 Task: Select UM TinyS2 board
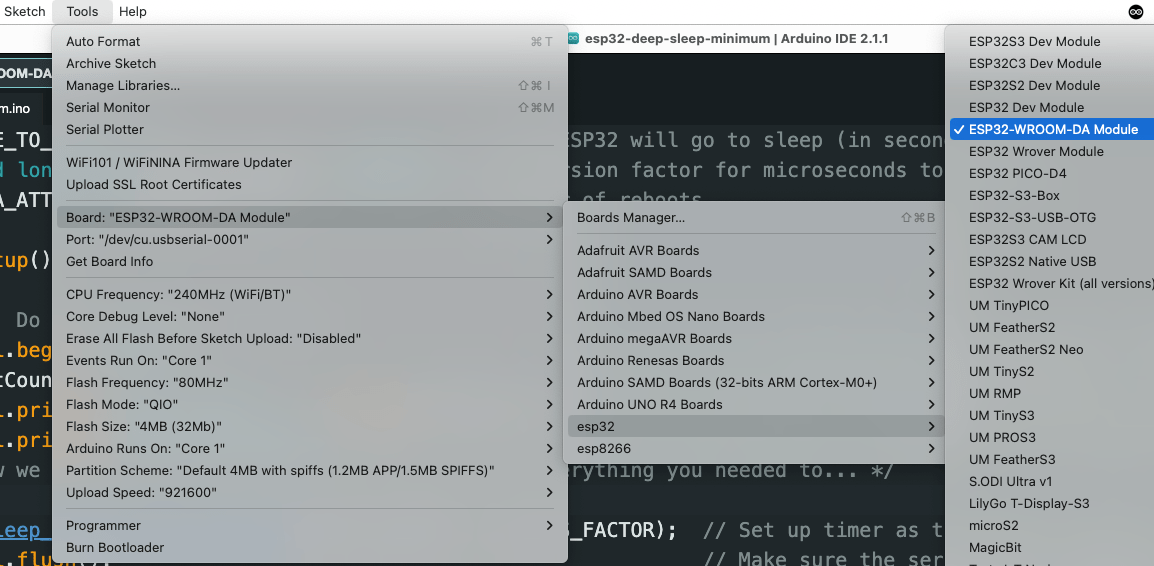pos(1052,372)
